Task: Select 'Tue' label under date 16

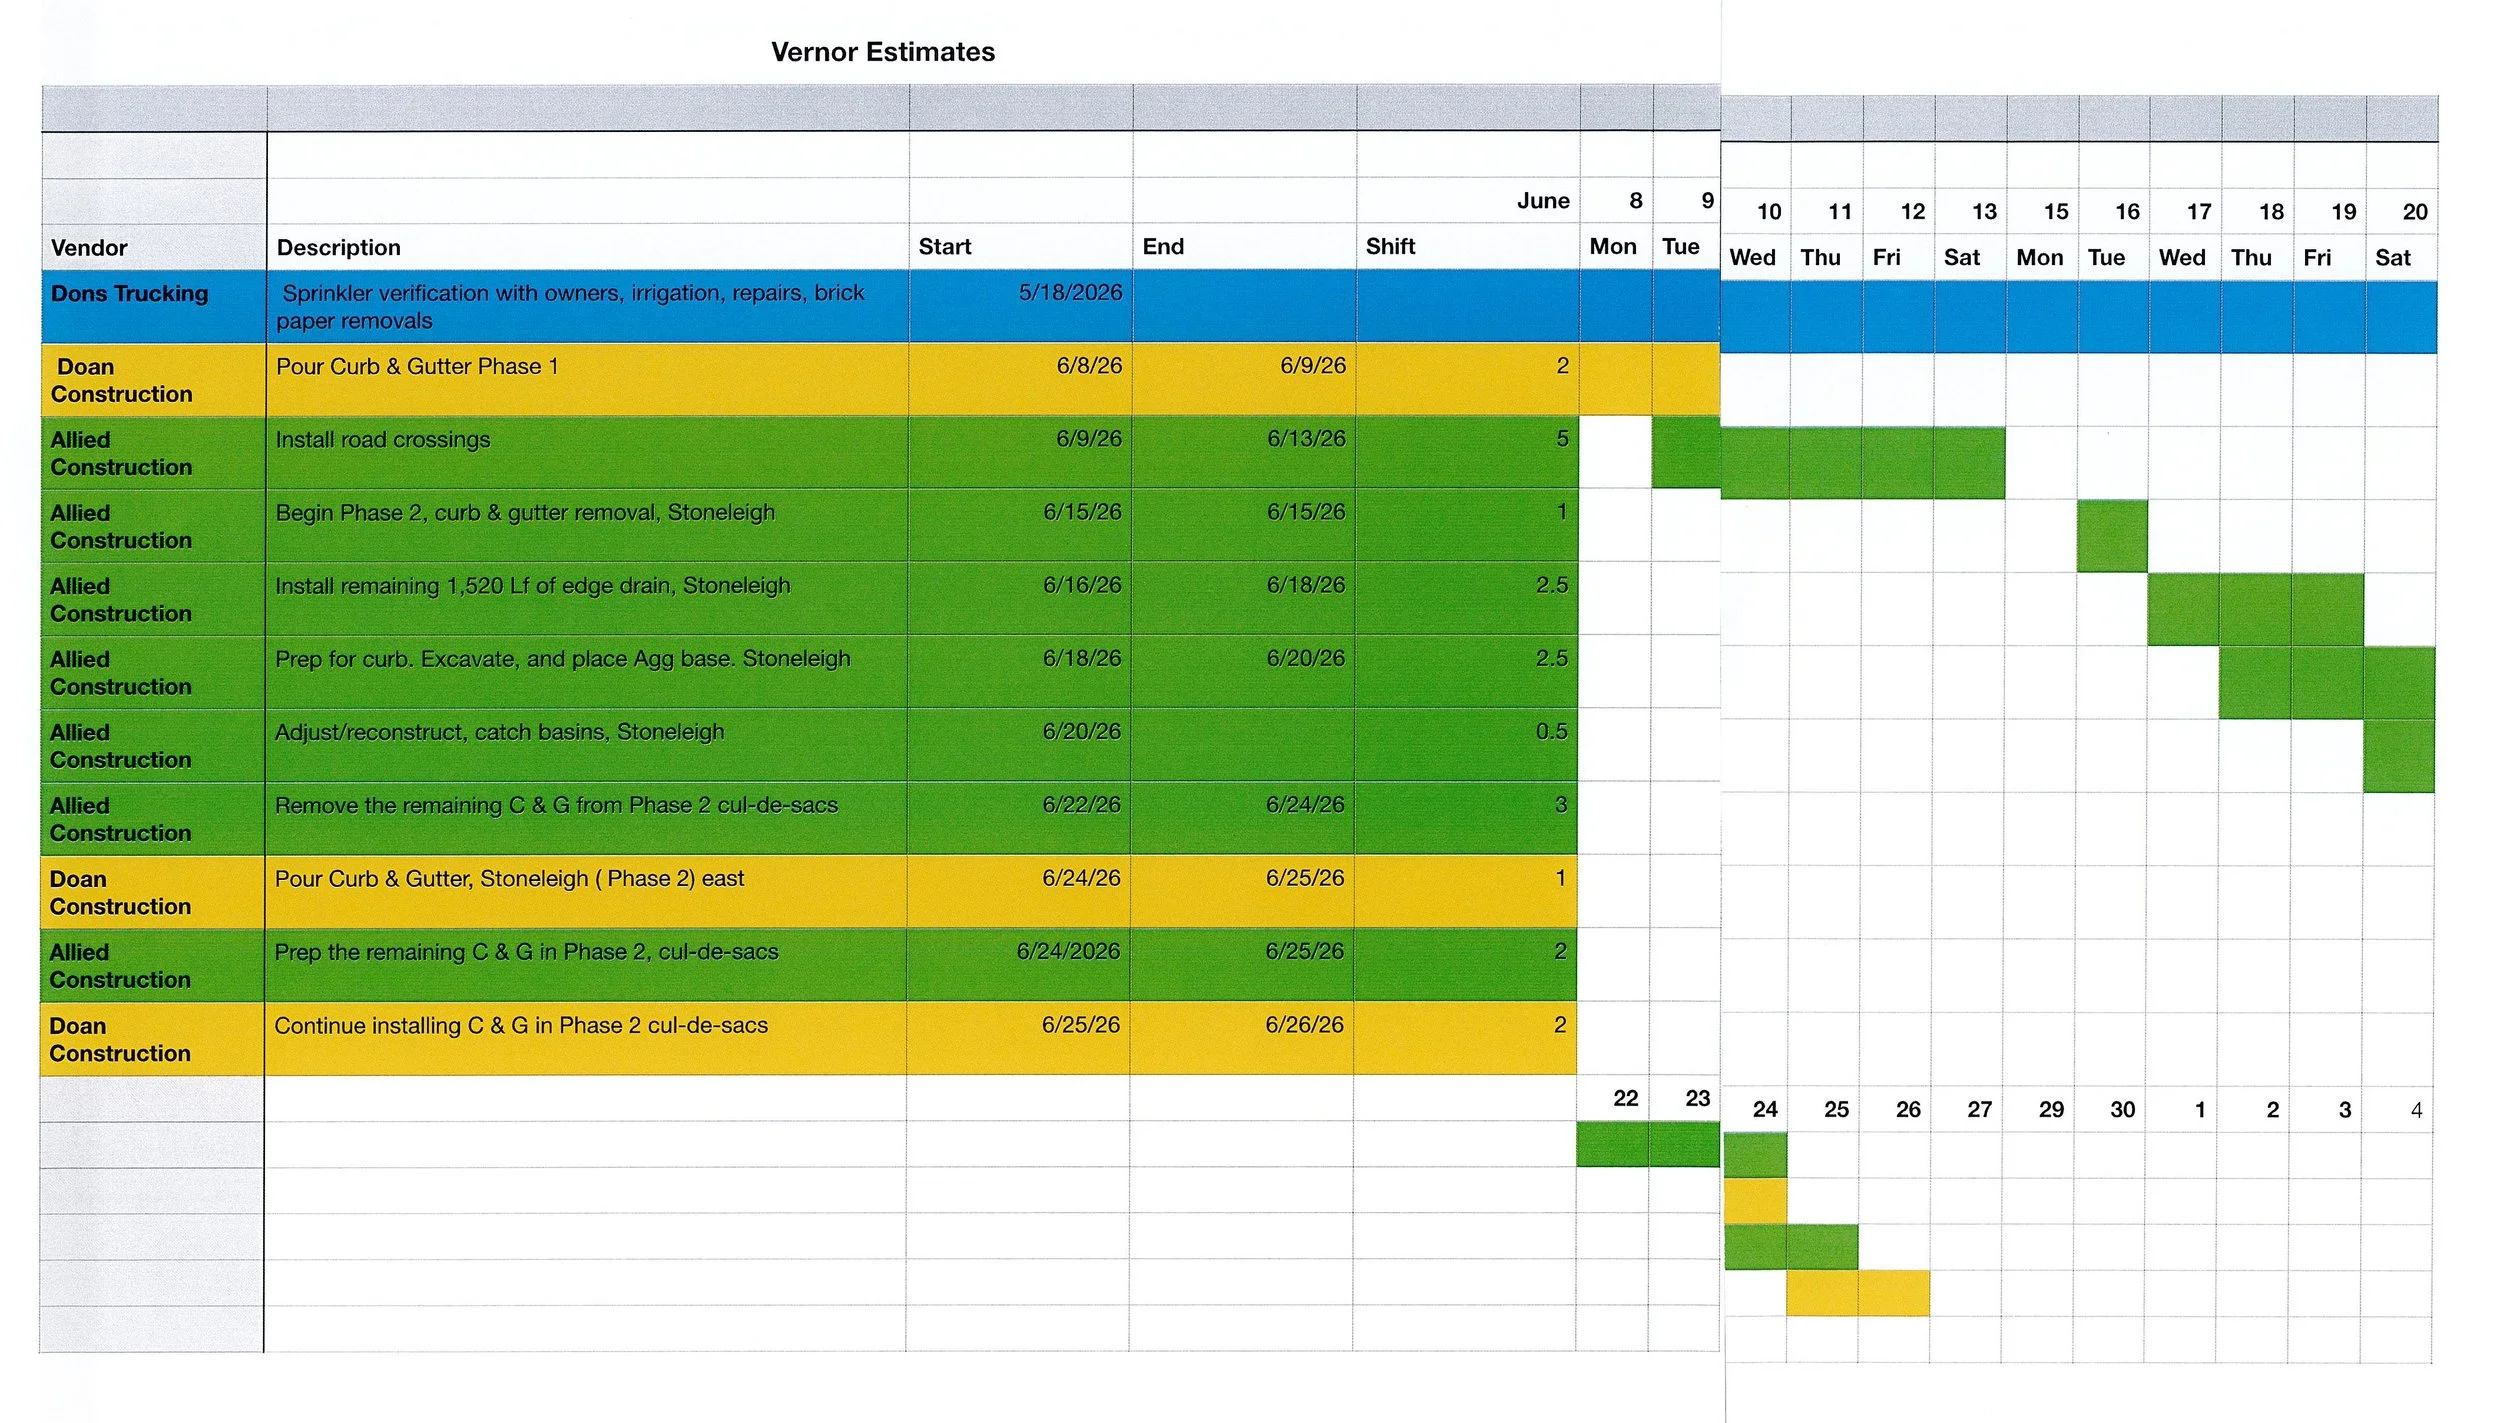Action: click(x=2106, y=258)
